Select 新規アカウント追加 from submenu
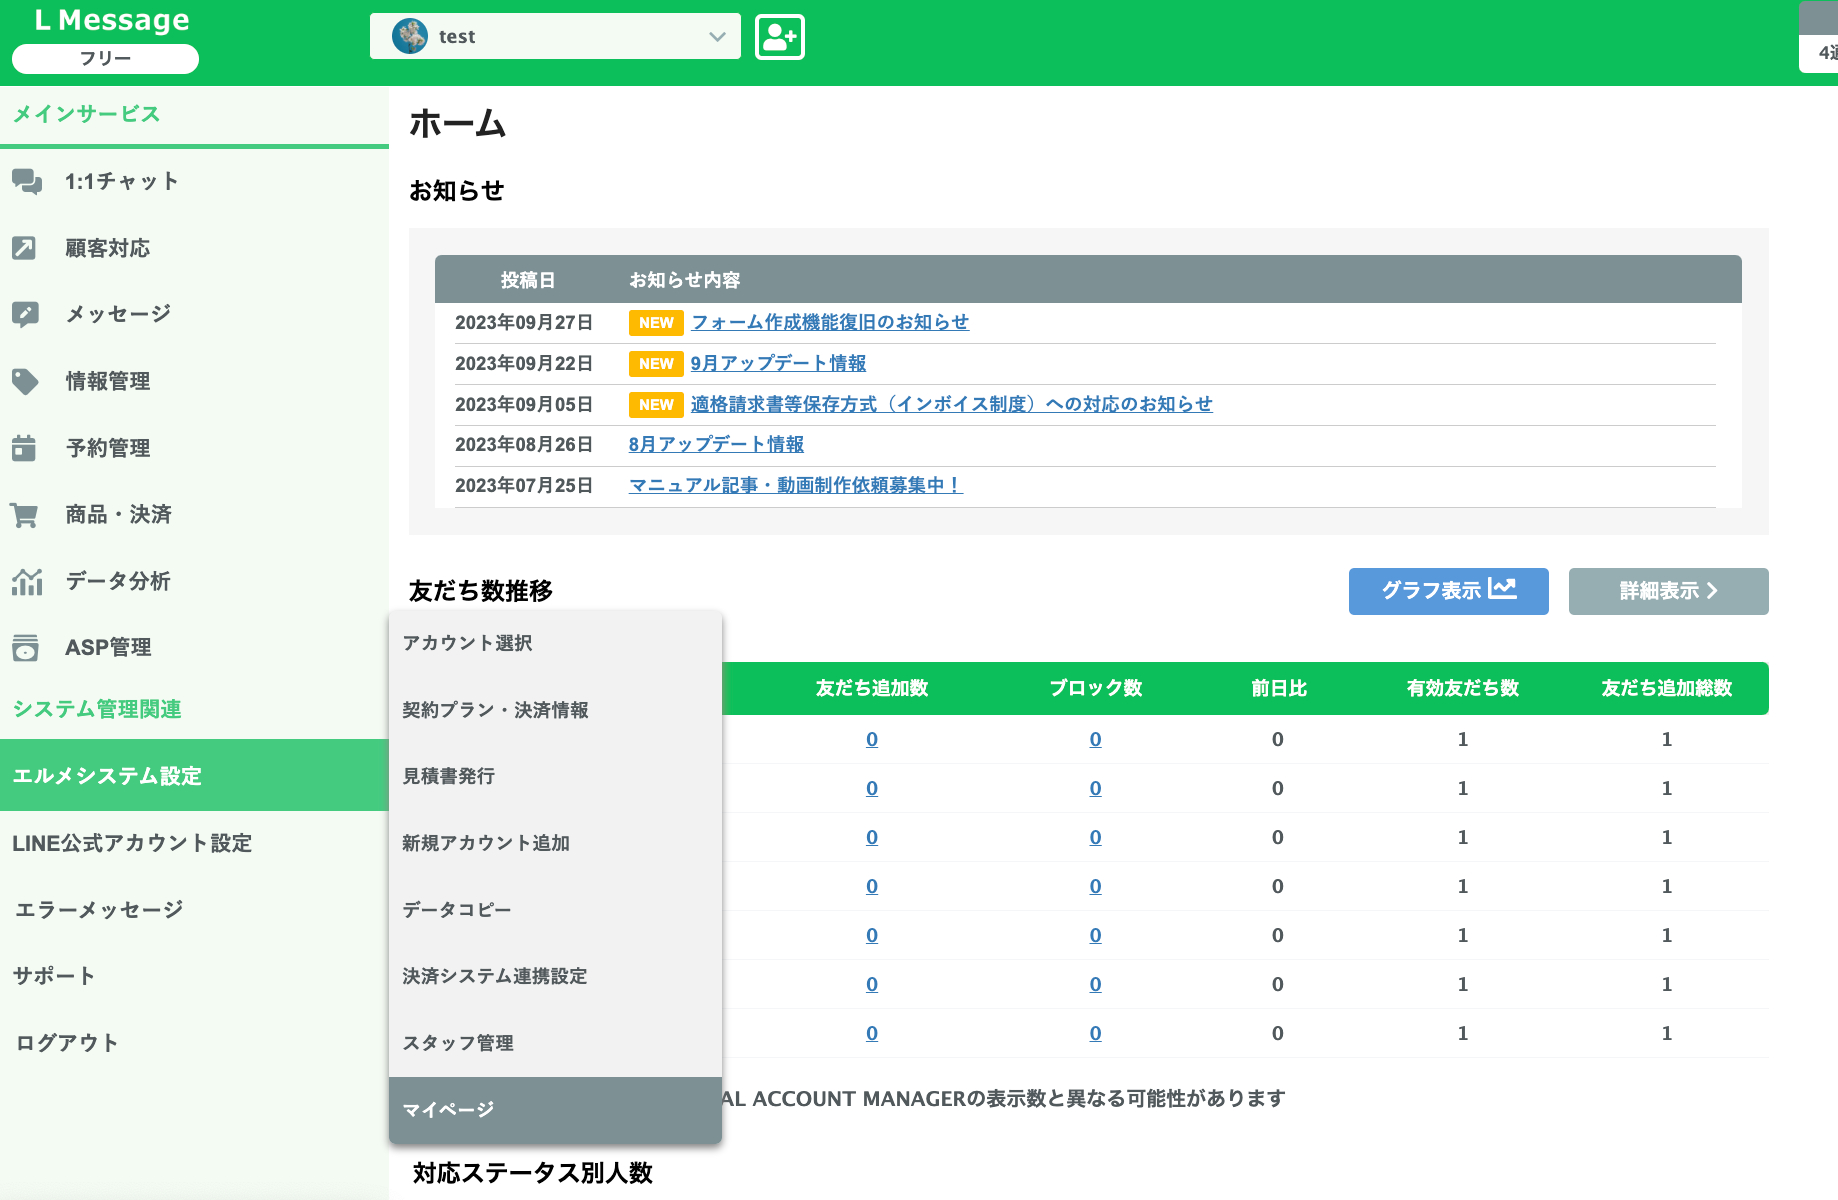The width and height of the screenshot is (1838, 1200). pyautogui.click(x=555, y=843)
